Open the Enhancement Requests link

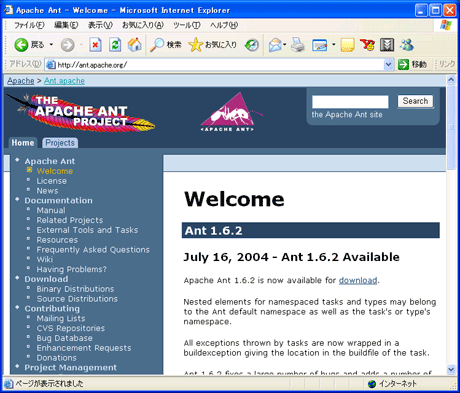pyautogui.click(x=84, y=348)
